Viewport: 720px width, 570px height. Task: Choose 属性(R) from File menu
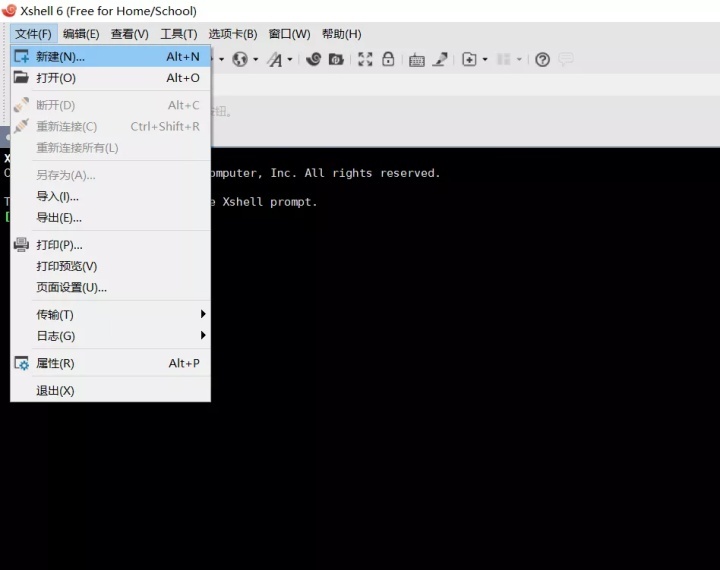[110, 363]
